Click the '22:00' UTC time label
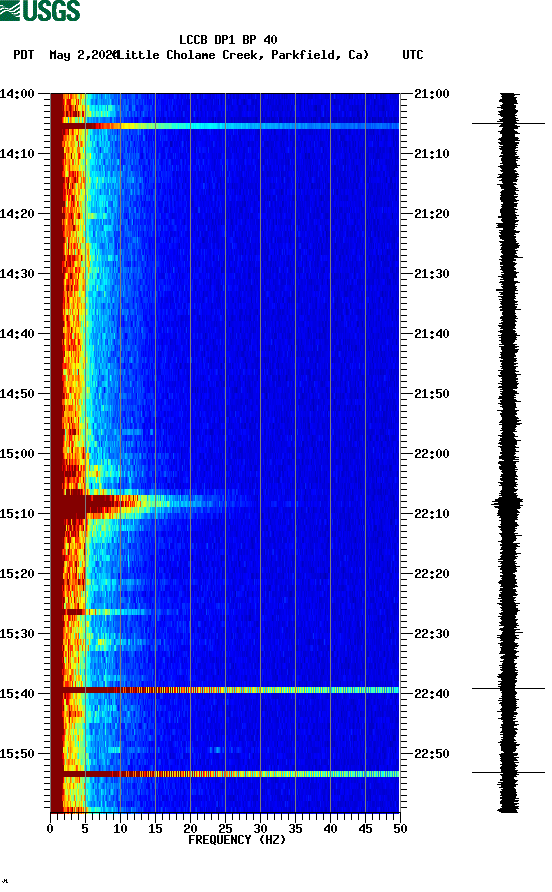 (x=432, y=454)
